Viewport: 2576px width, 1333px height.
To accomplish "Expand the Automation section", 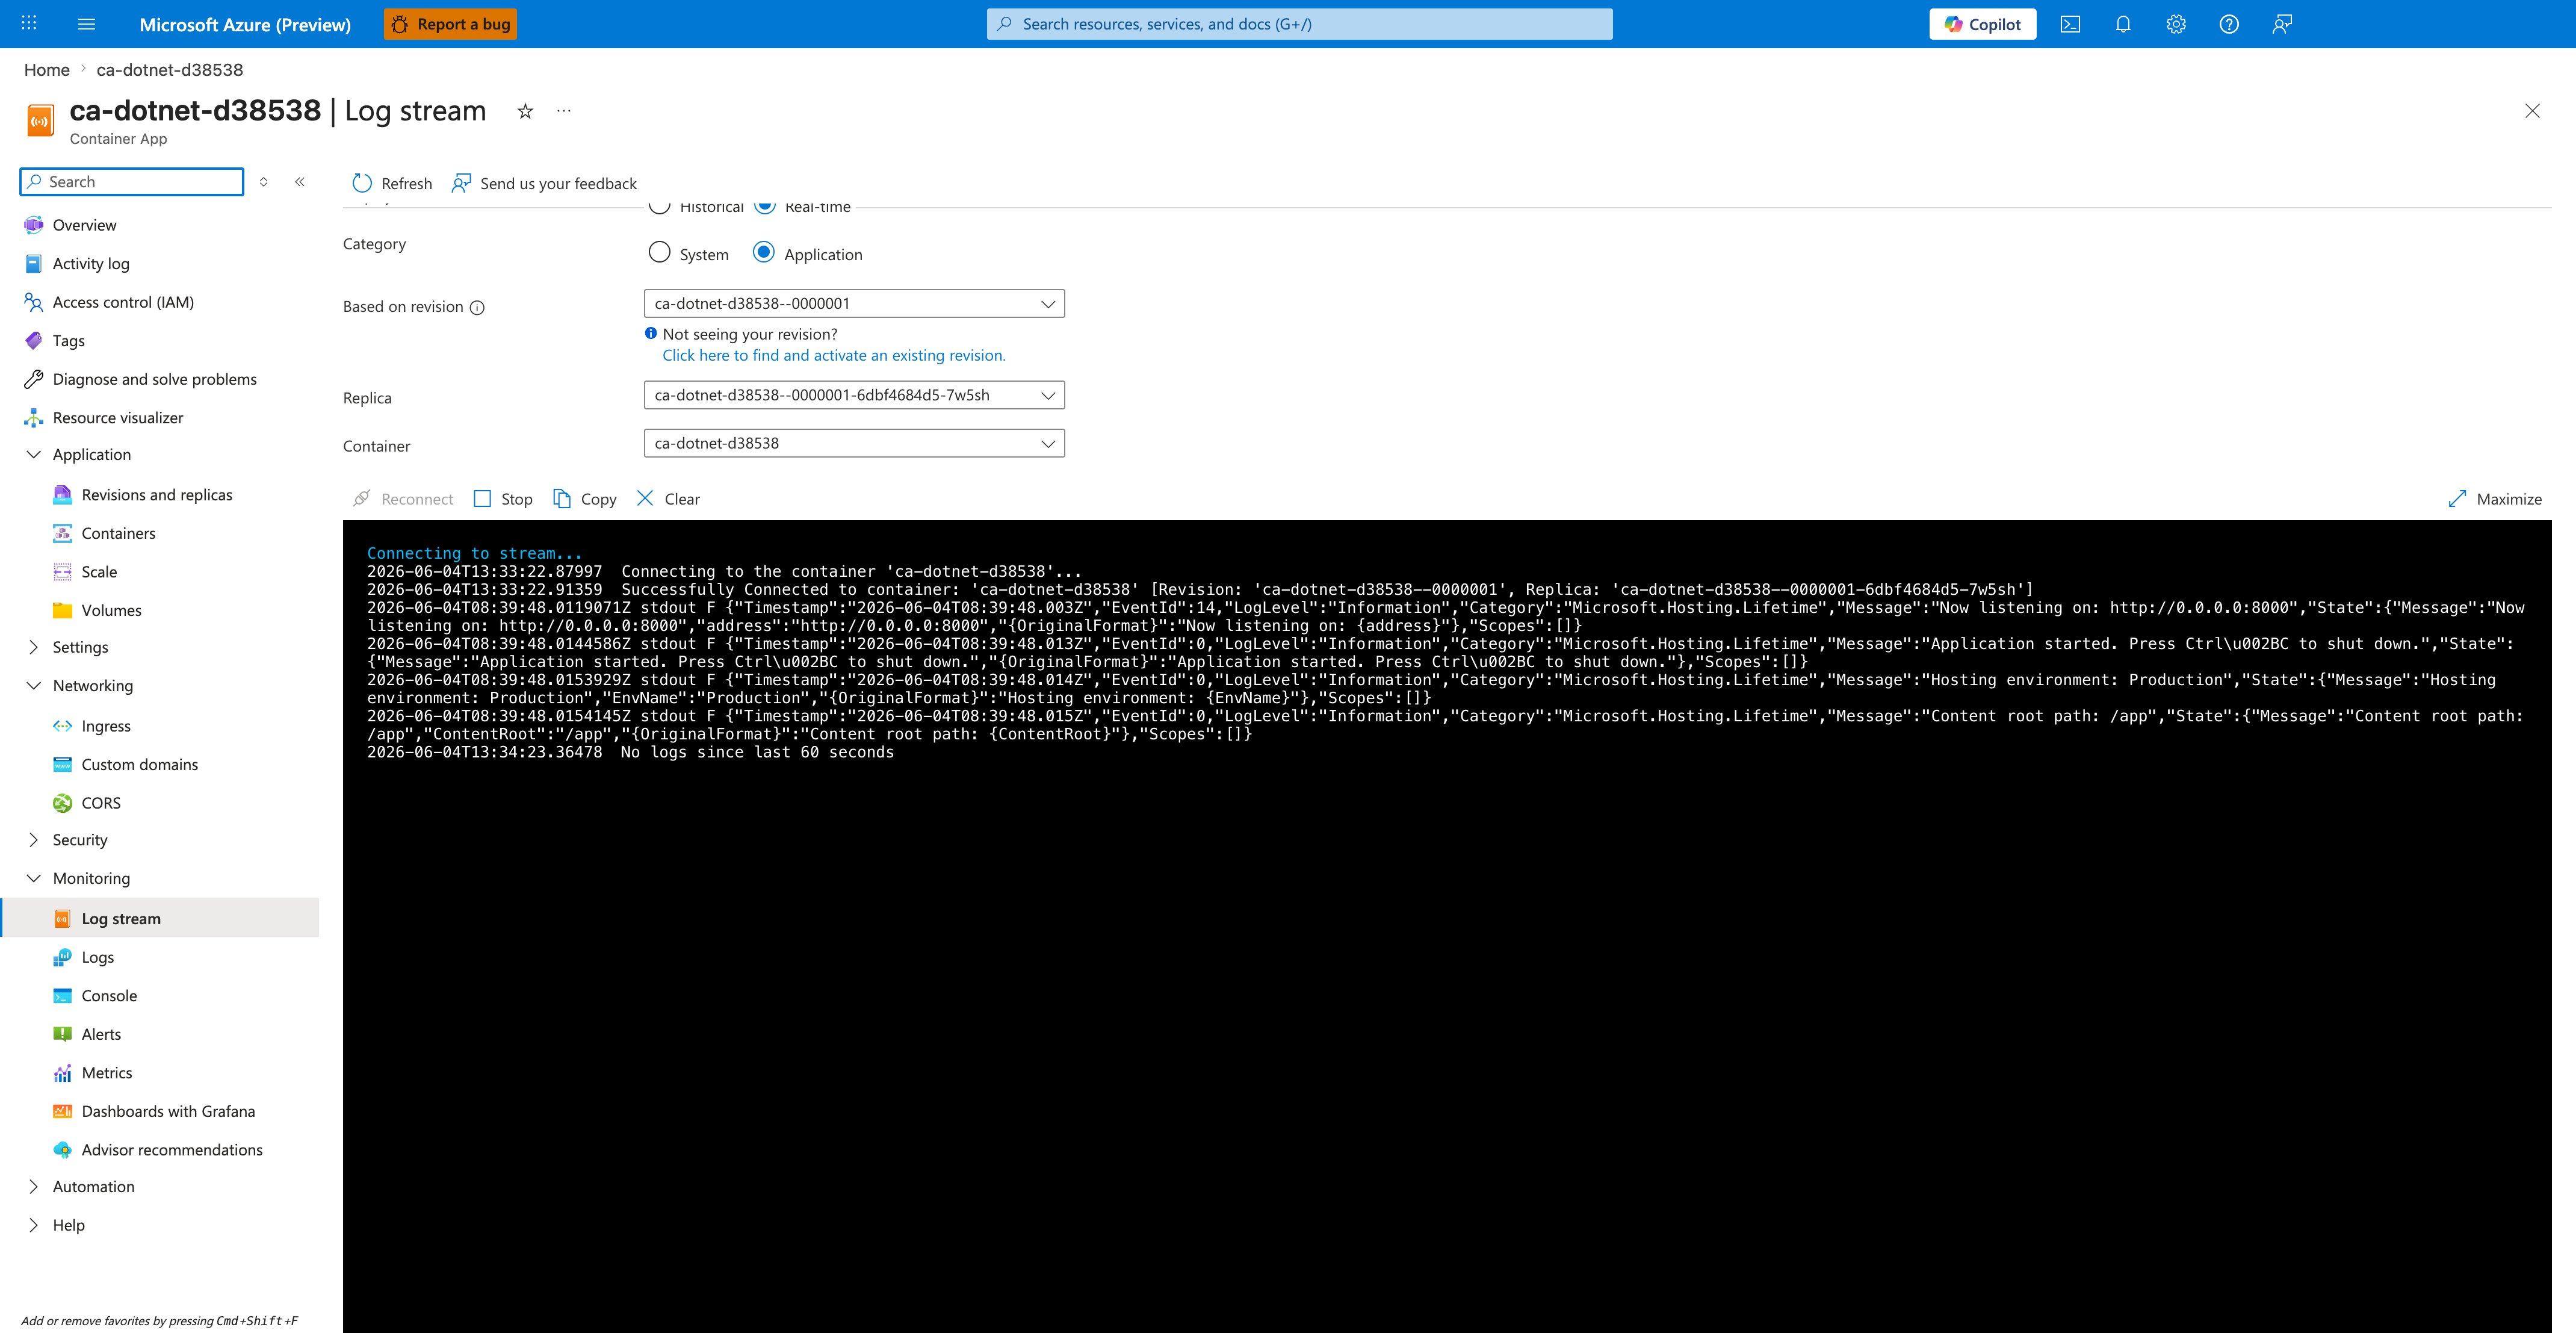I will pyautogui.click(x=33, y=1186).
